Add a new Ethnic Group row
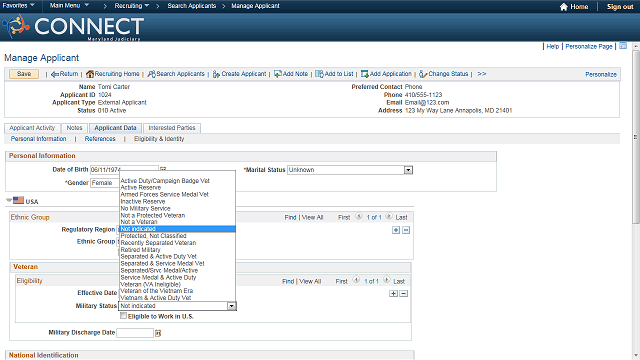This screenshot has height=360, width=640. click(x=396, y=230)
